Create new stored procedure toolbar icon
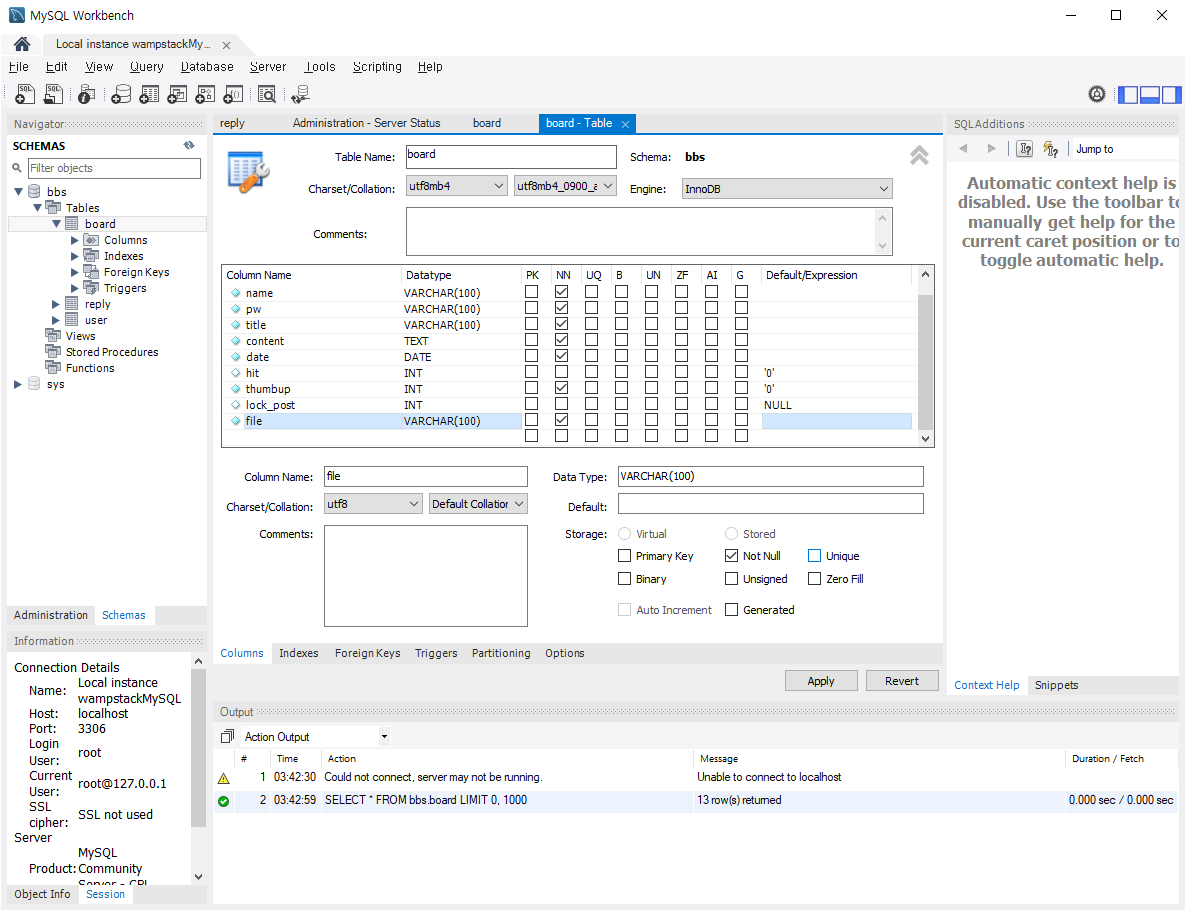This screenshot has width=1186, height=911. pyautogui.click(x=205, y=94)
